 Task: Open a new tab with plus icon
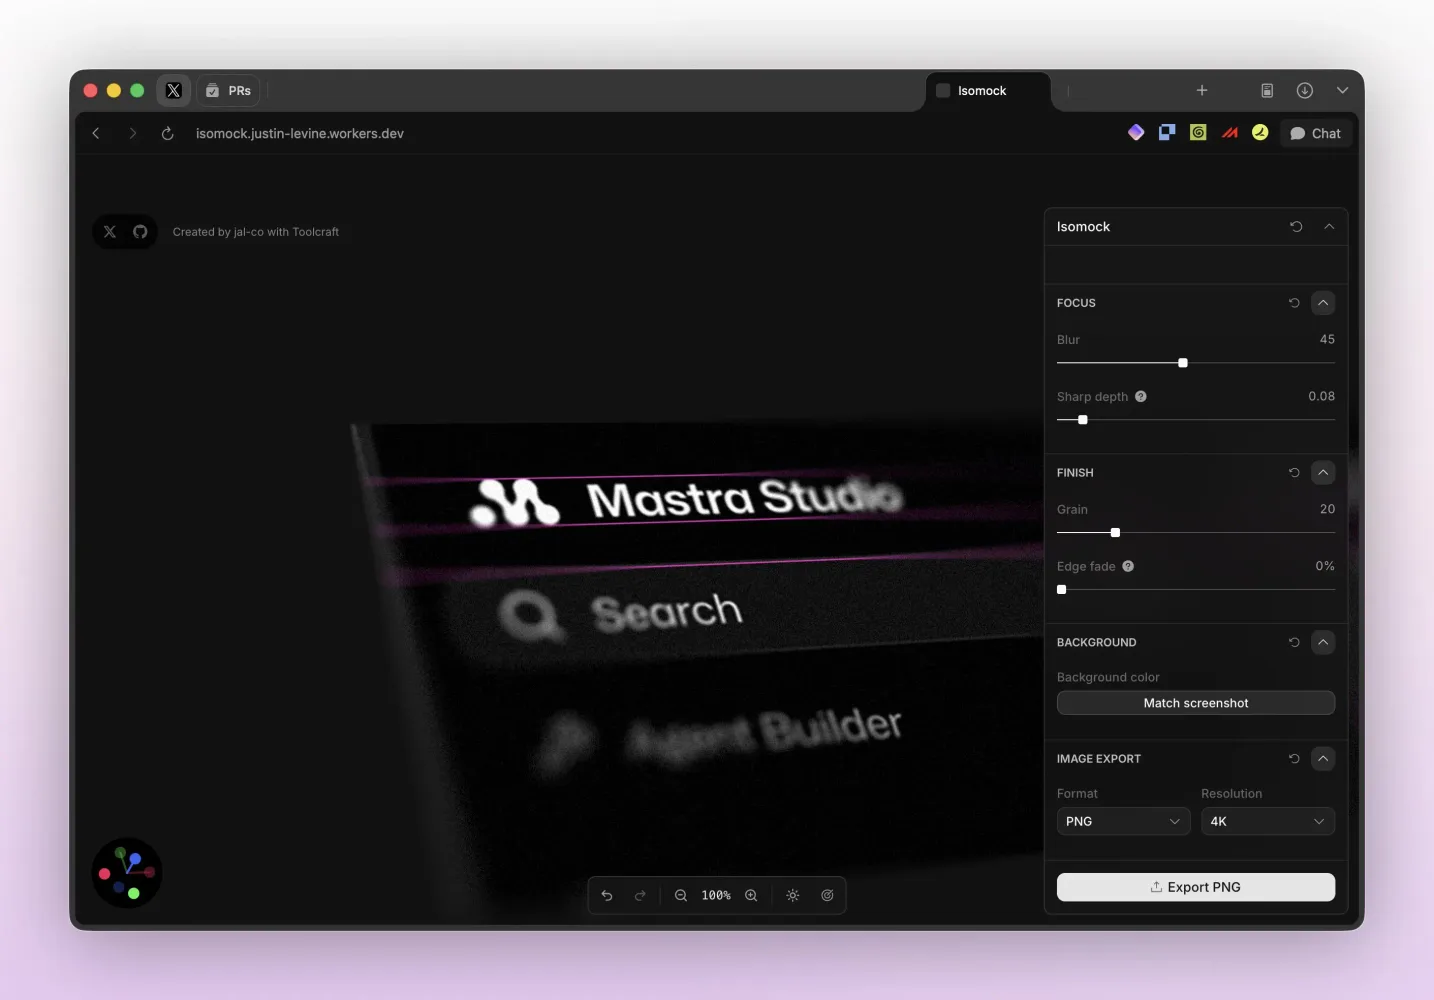pos(1202,91)
